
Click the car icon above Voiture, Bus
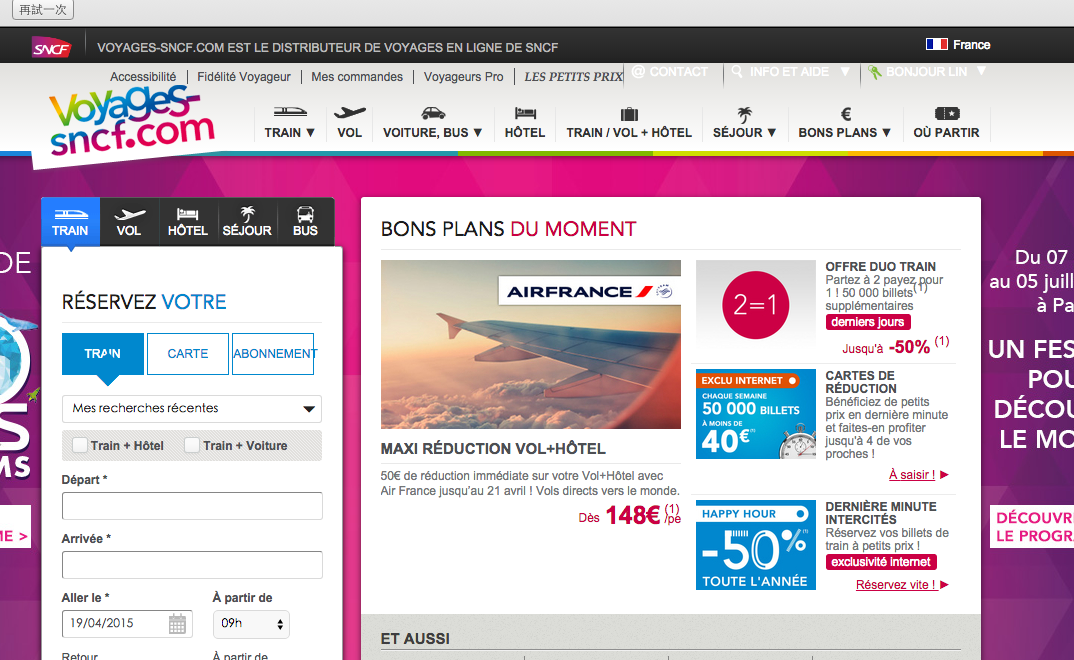point(432,113)
